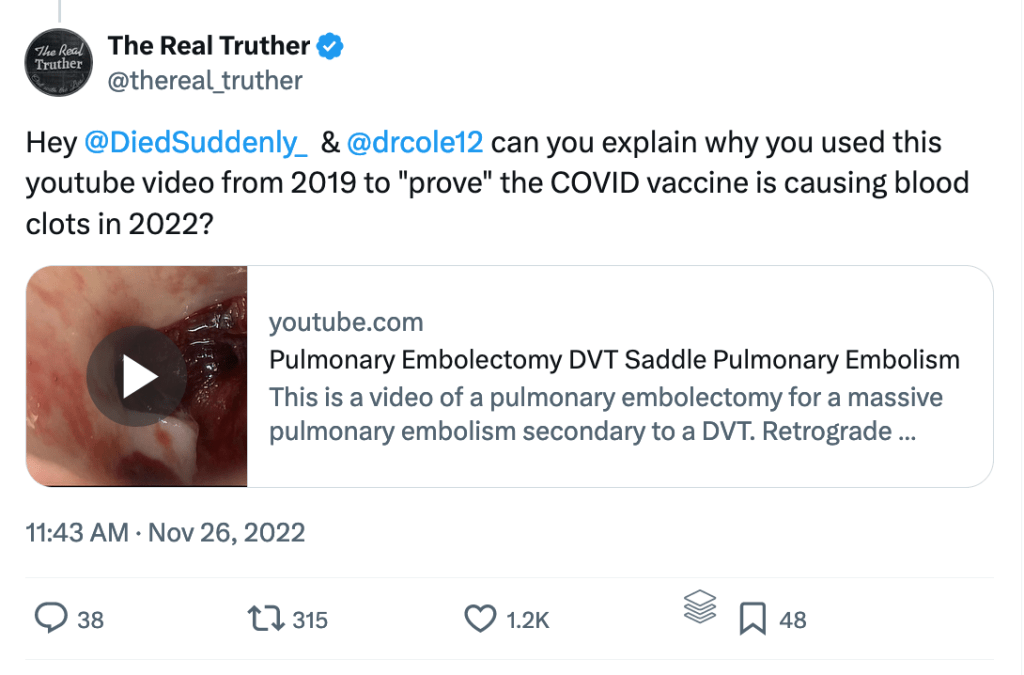Open the Pulmonary Embolectomy video title

tap(614, 359)
